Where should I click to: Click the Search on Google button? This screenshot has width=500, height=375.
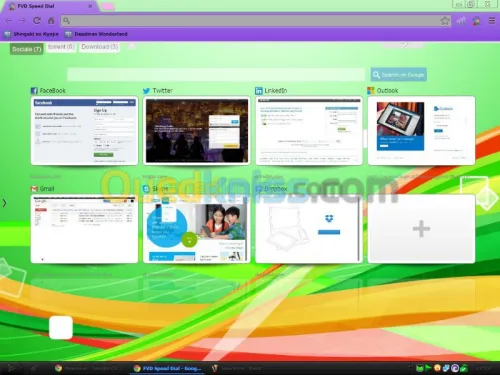pyautogui.click(x=399, y=75)
